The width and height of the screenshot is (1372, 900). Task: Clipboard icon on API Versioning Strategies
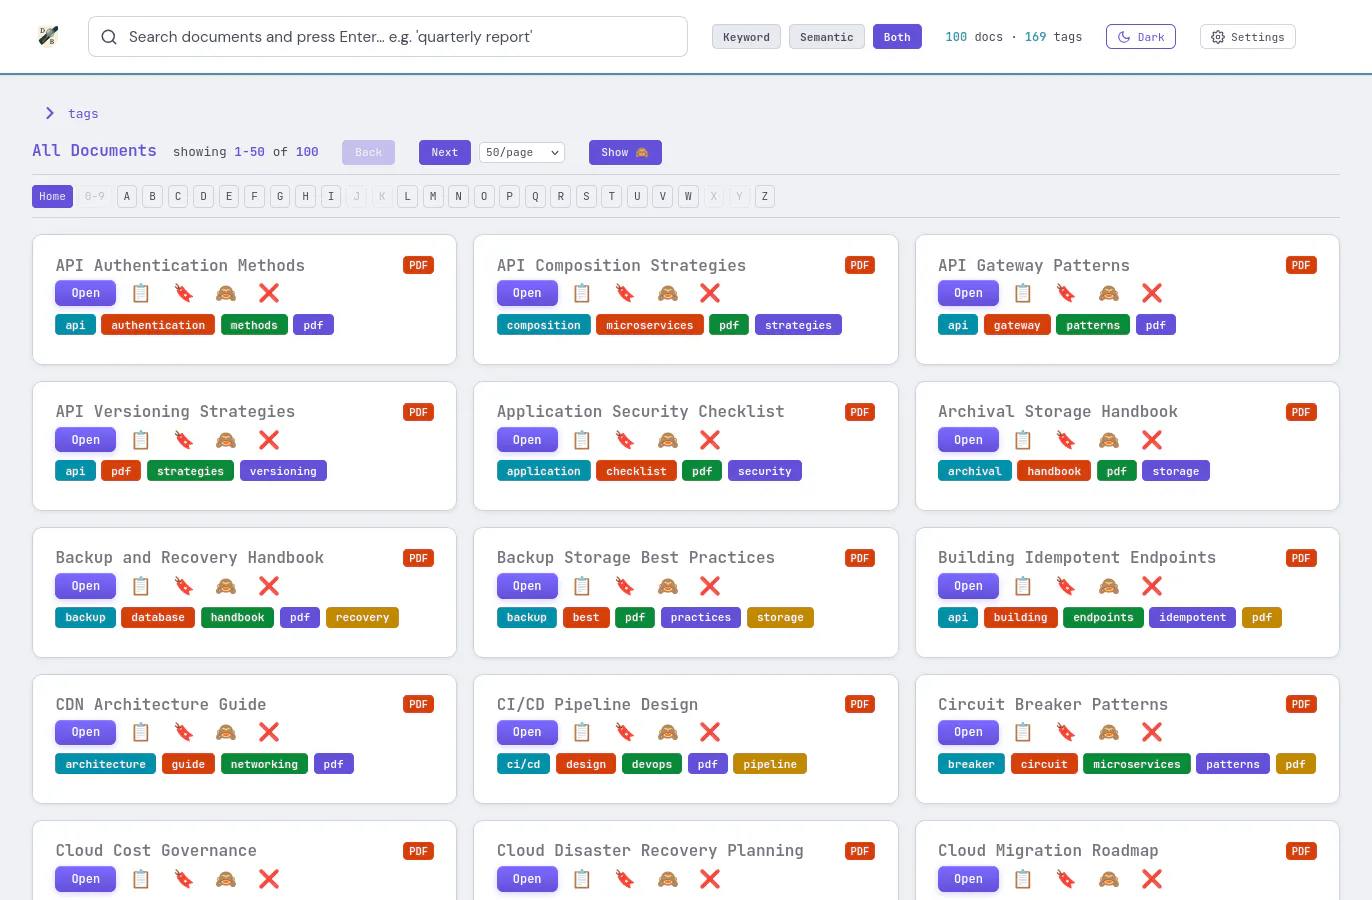click(141, 440)
